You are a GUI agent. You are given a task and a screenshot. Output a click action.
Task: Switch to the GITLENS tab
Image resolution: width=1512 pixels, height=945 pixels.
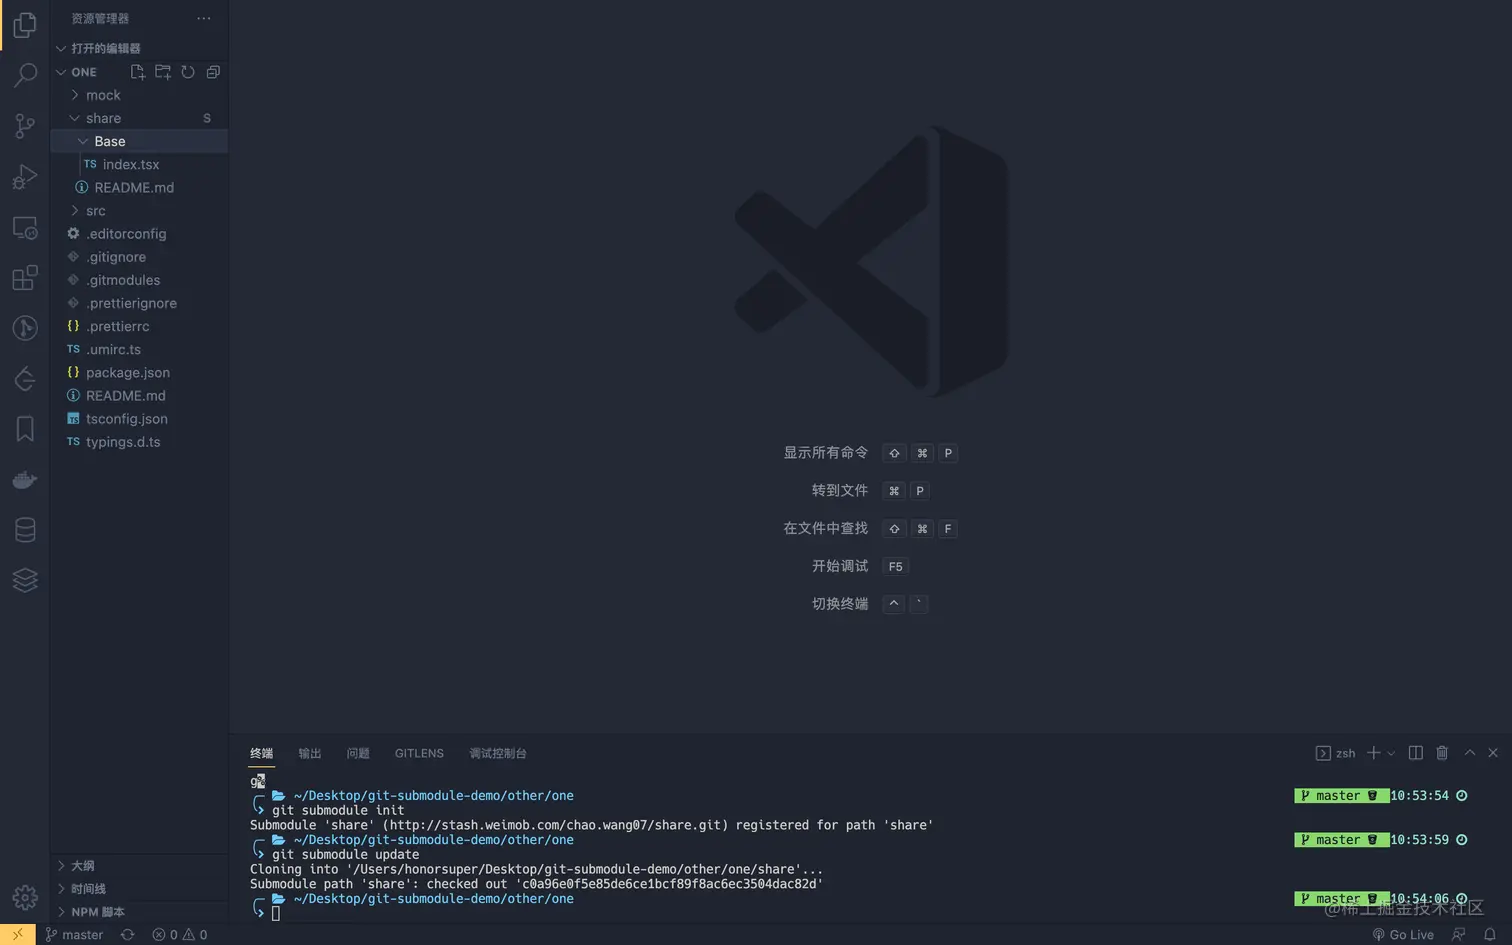[419, 753]
